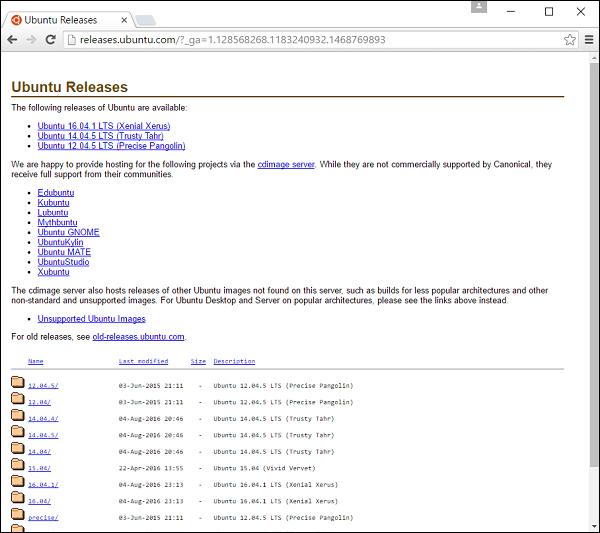The height and width of the screenshot is (533, 600).
Task: Open Ubuntu 16.04.1 LTS (Xenial Xerus) link
Action: pyautogui.click(x=104, y=126)
